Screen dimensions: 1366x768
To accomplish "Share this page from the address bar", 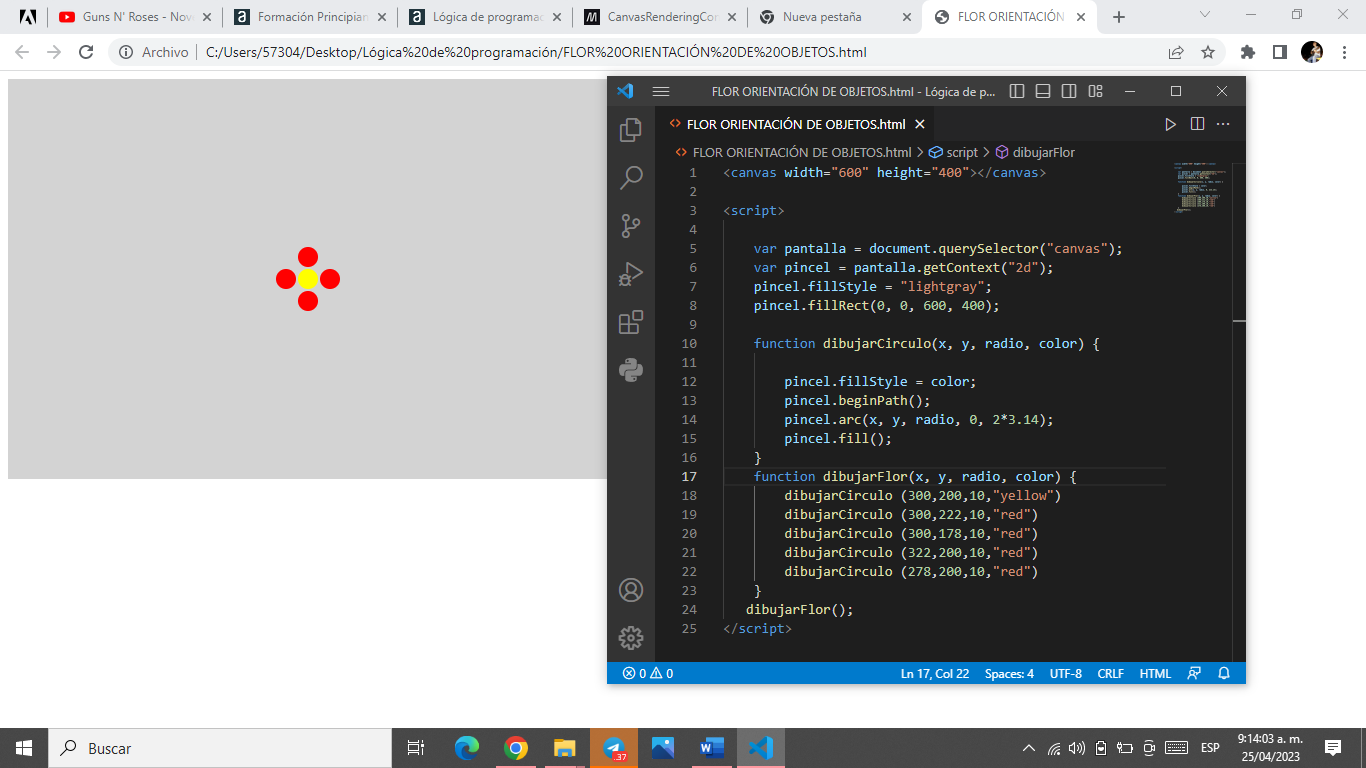I will pos(1176,52).
